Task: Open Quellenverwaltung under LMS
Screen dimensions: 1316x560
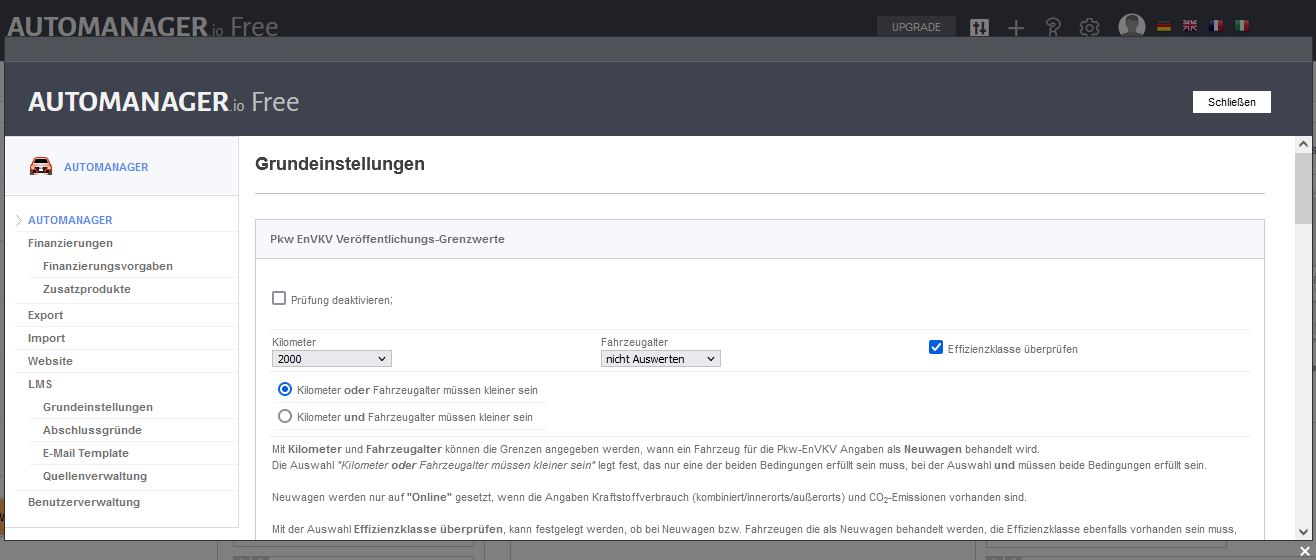Action: coord(95,476)
